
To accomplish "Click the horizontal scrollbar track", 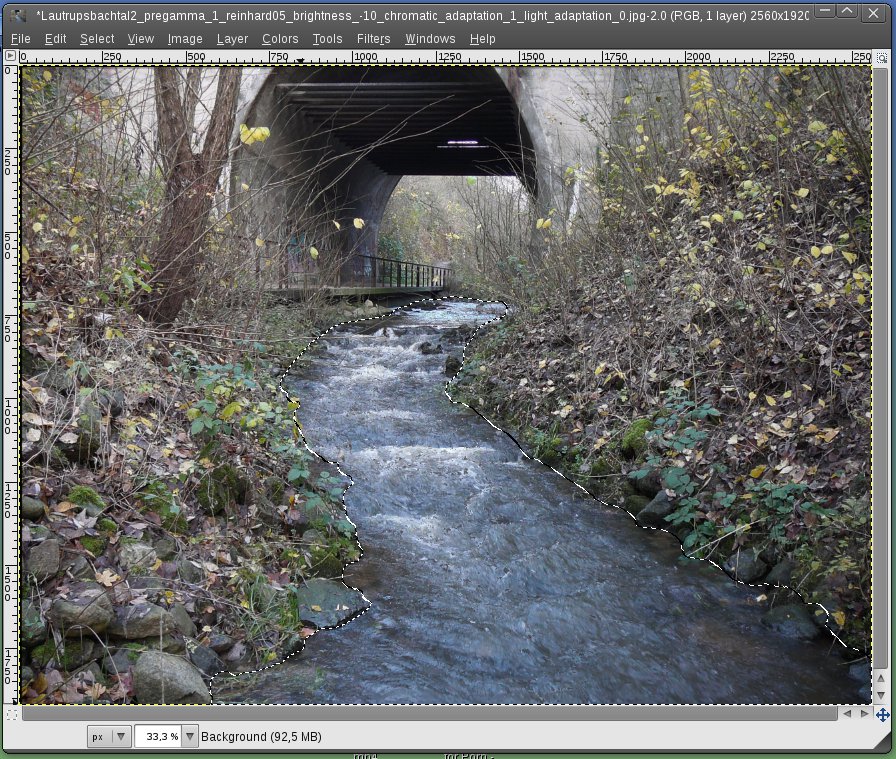I will [x=428, y=714].
